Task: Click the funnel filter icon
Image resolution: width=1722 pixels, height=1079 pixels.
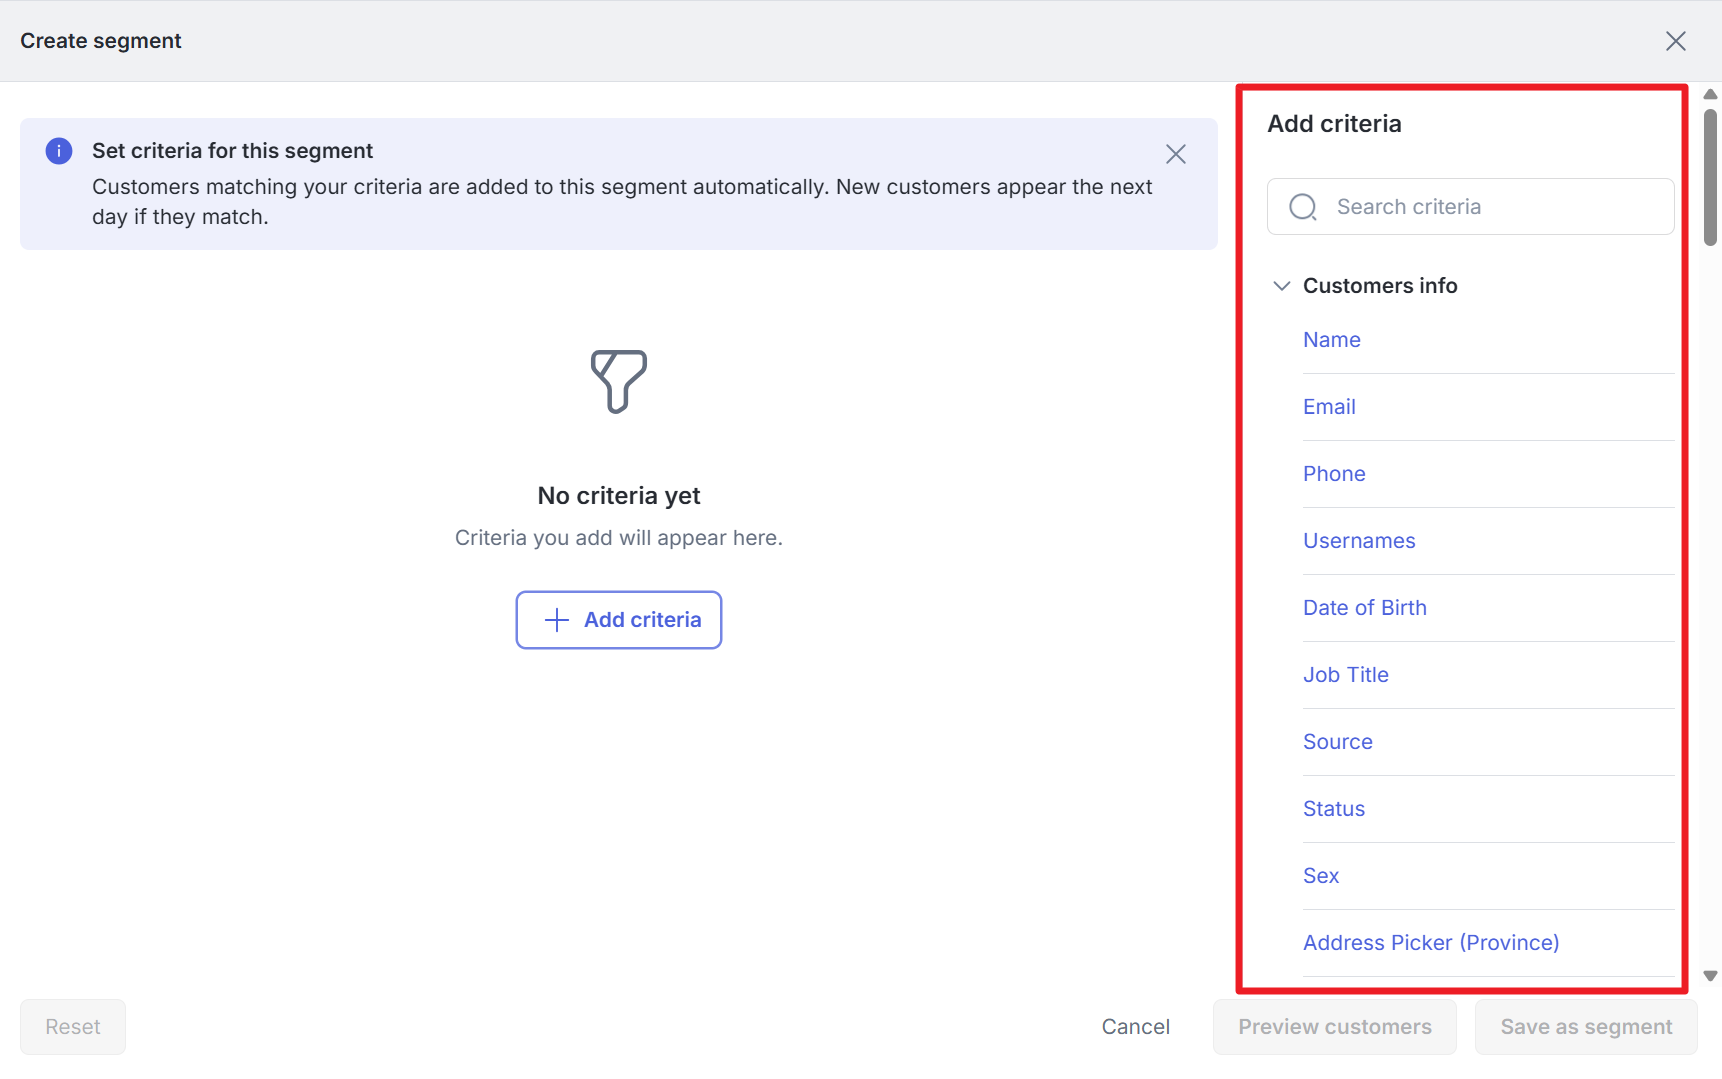Action: (619, 381)
